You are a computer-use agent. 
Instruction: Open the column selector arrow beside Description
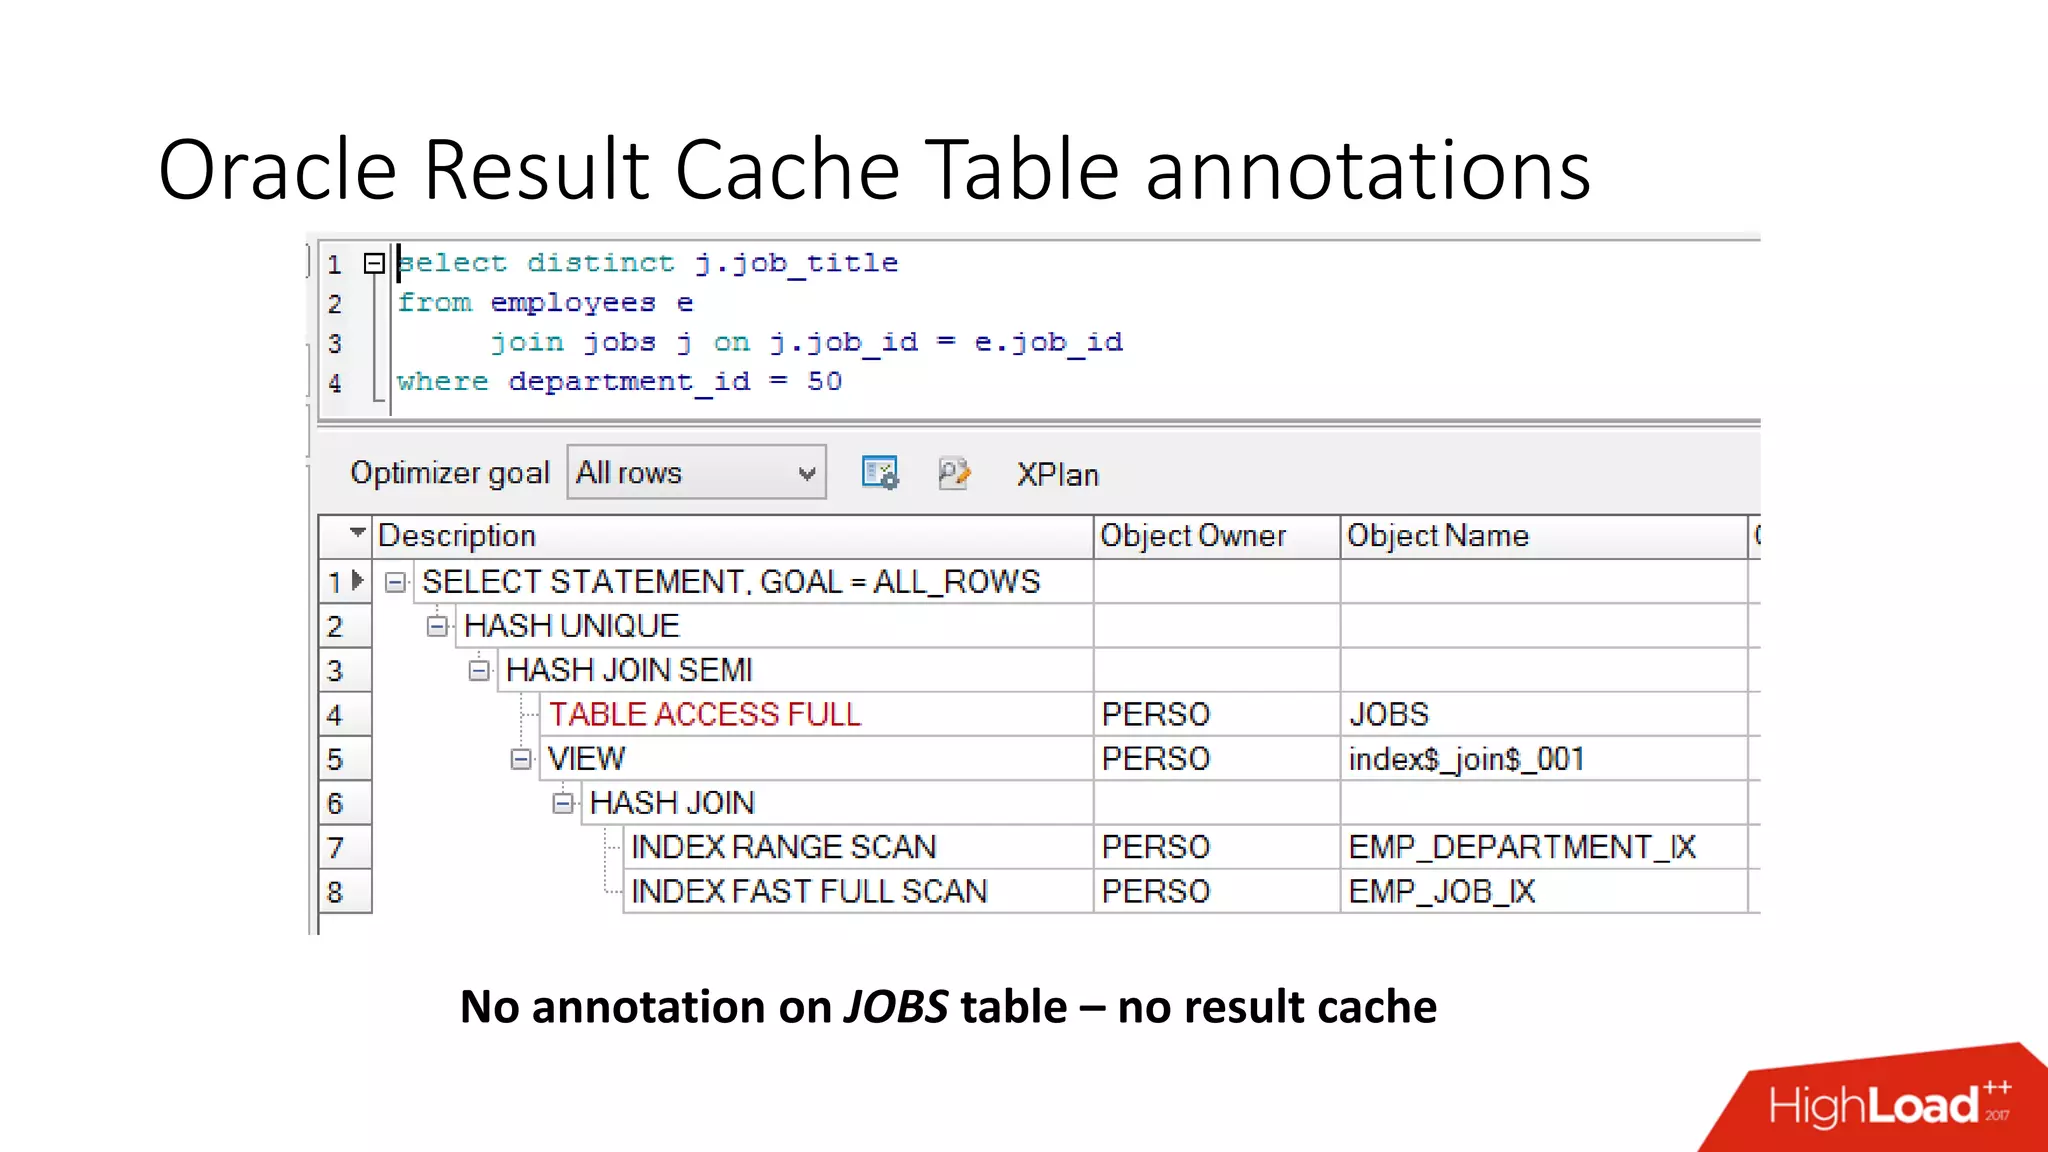click(x=357, y=533)
